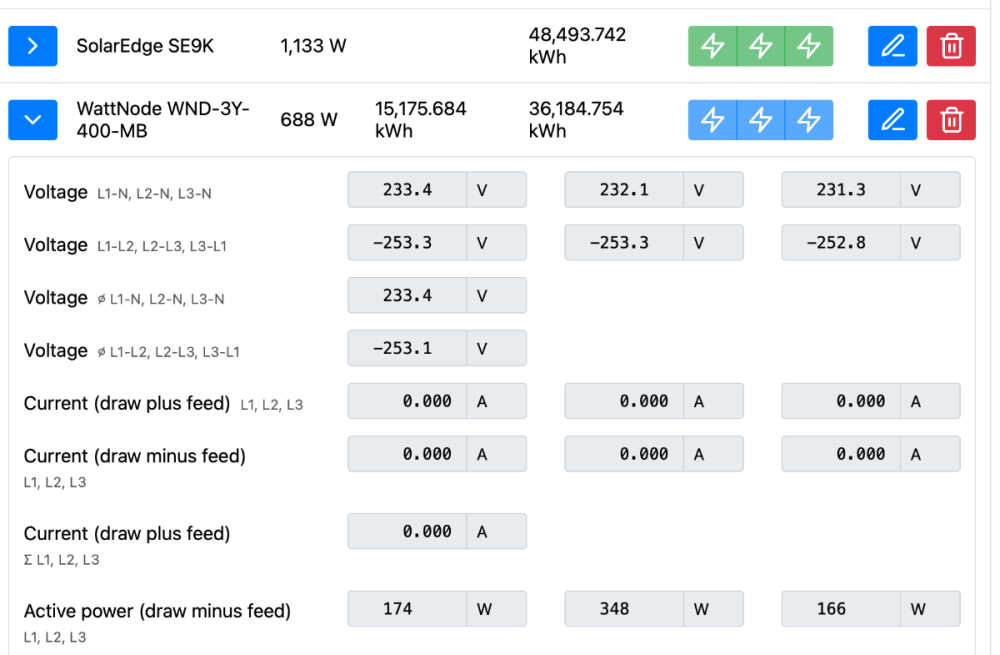The height and width of the screenshot is (655, 1000).
Task: Click the summed current draw plus feed field
Action: point(407,531)
